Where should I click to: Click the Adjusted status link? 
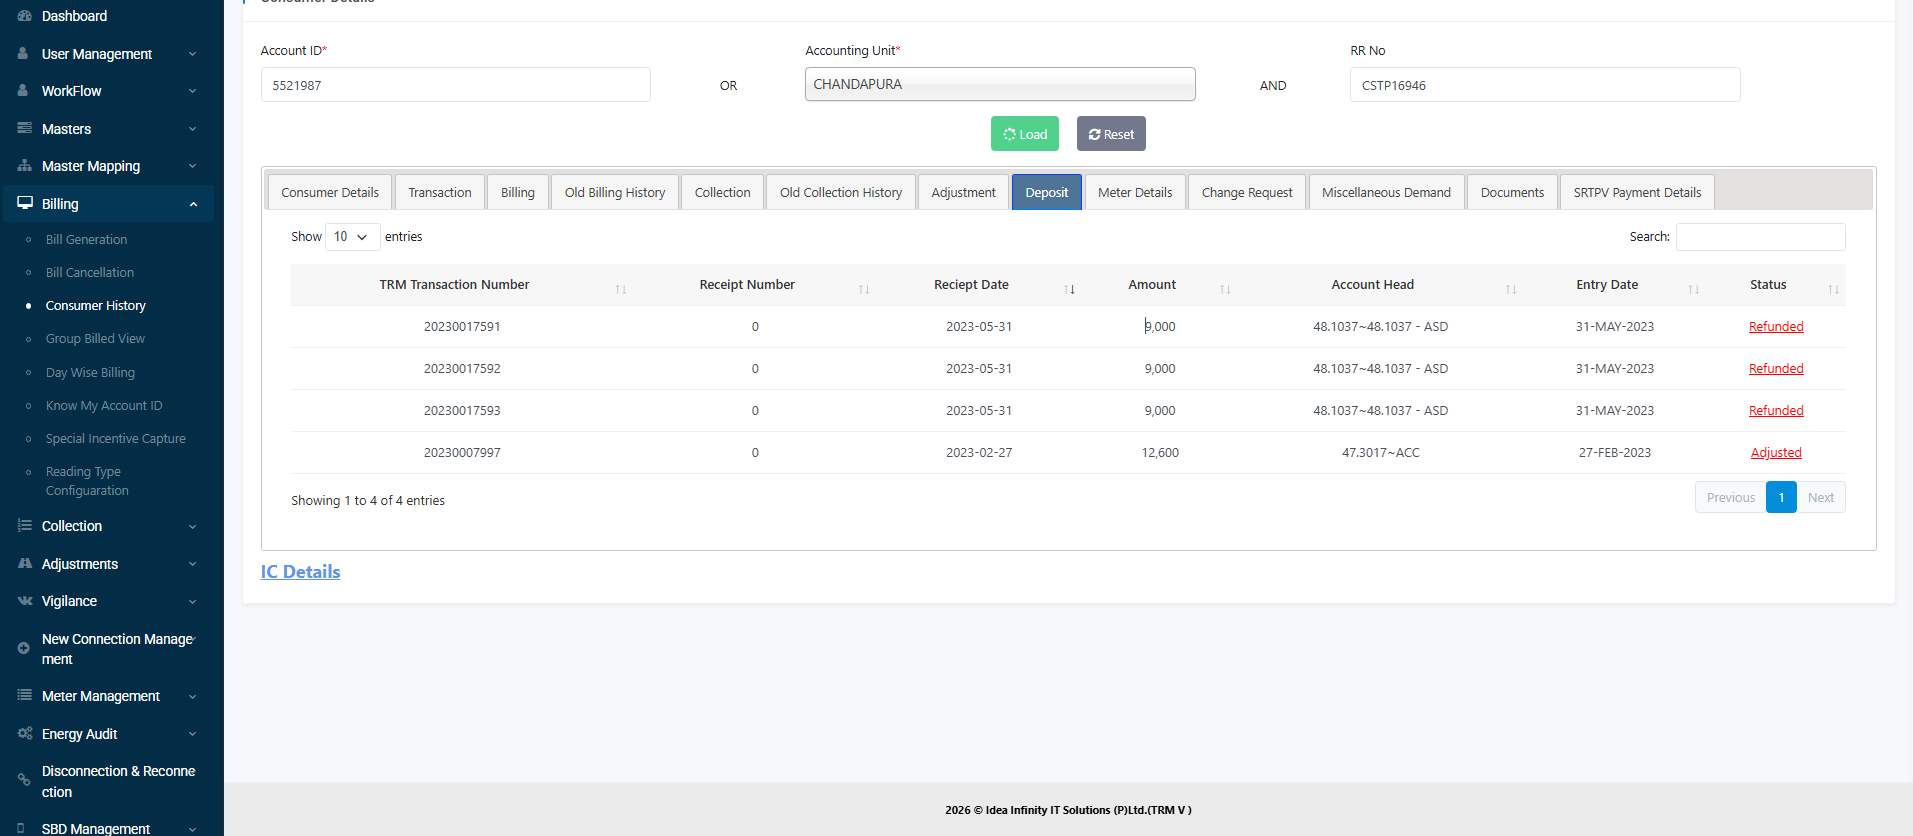click(x=1775, y=453)
